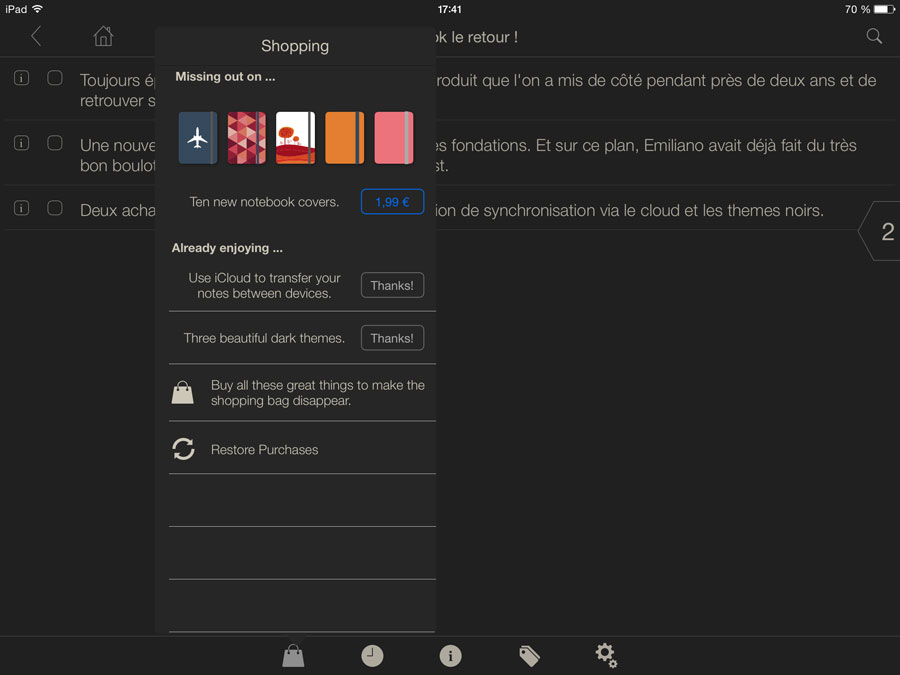
Task: Tap the shopping bag icon in the popup list
Action: [183, 393]
